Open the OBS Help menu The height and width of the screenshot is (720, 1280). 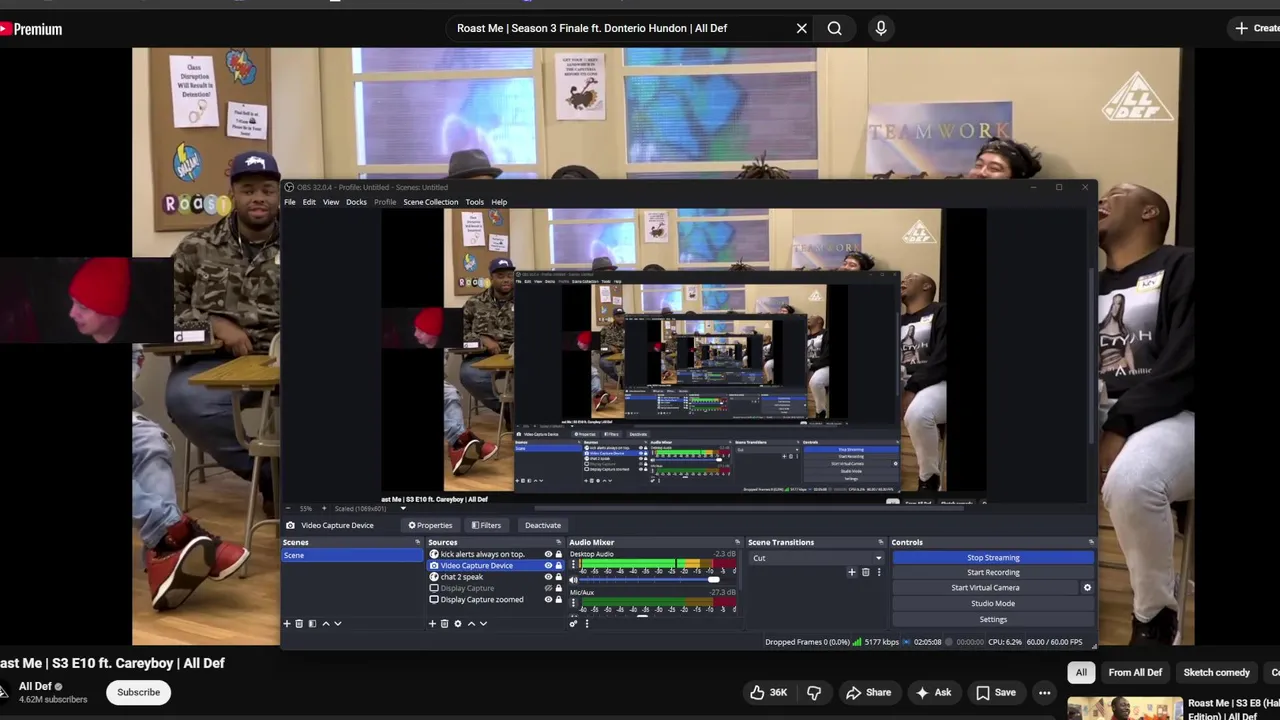pos(499,202)
